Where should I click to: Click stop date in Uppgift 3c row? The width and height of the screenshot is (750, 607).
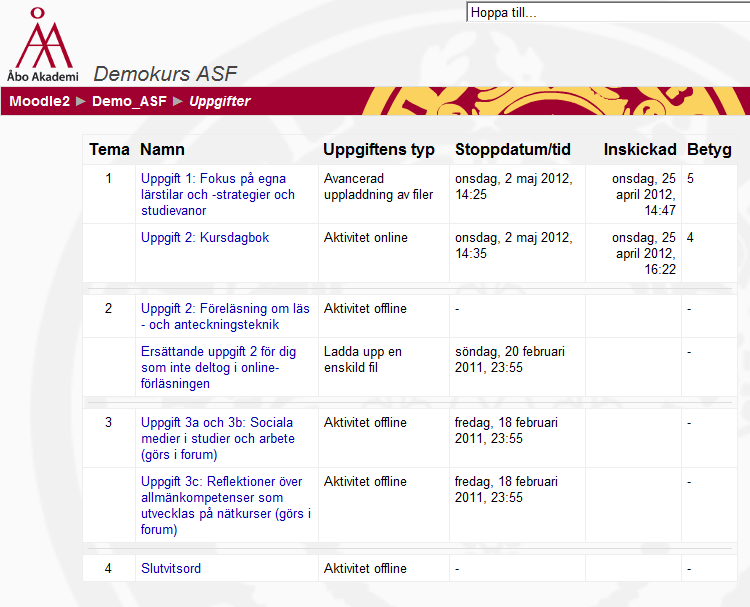click(x=506, y=489)
